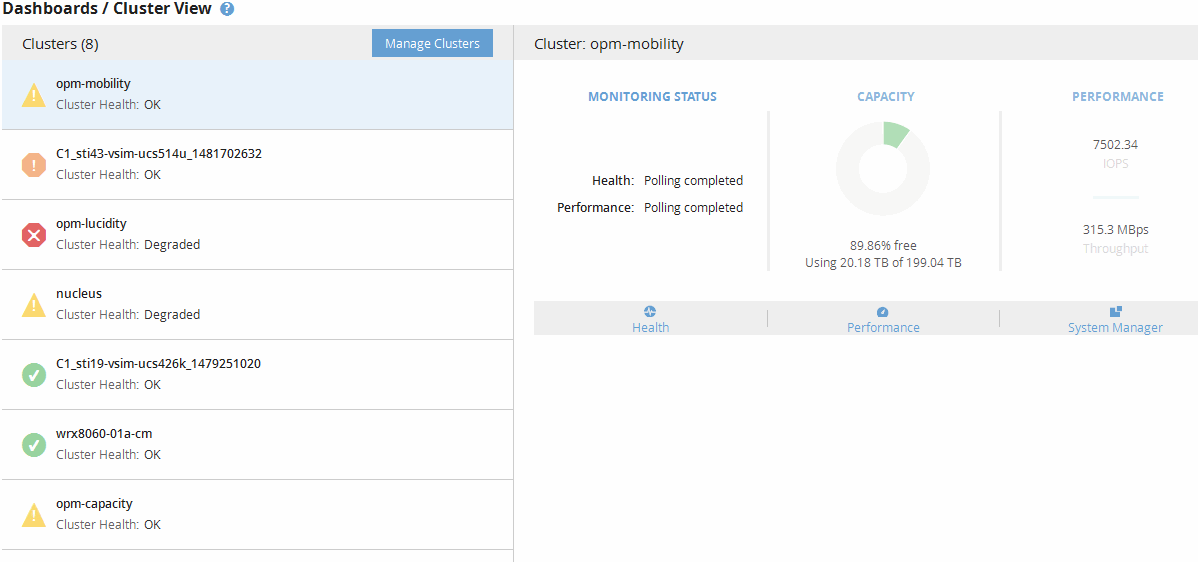Click the help question mark icon
This screenshot has height=562, width=1198.
pos(227,9)
